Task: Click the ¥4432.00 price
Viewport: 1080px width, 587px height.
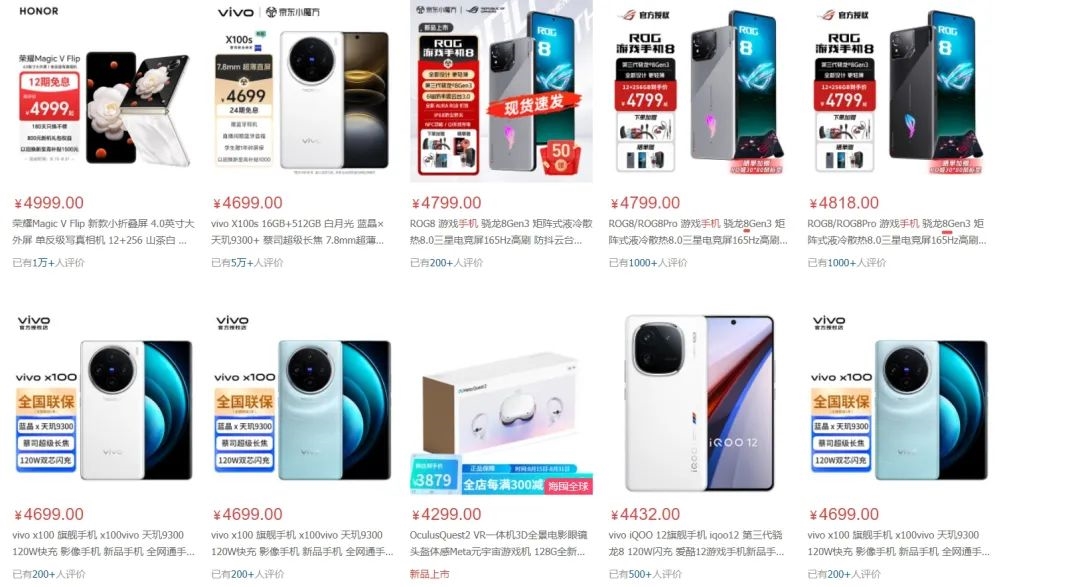Action: (645, 515)
